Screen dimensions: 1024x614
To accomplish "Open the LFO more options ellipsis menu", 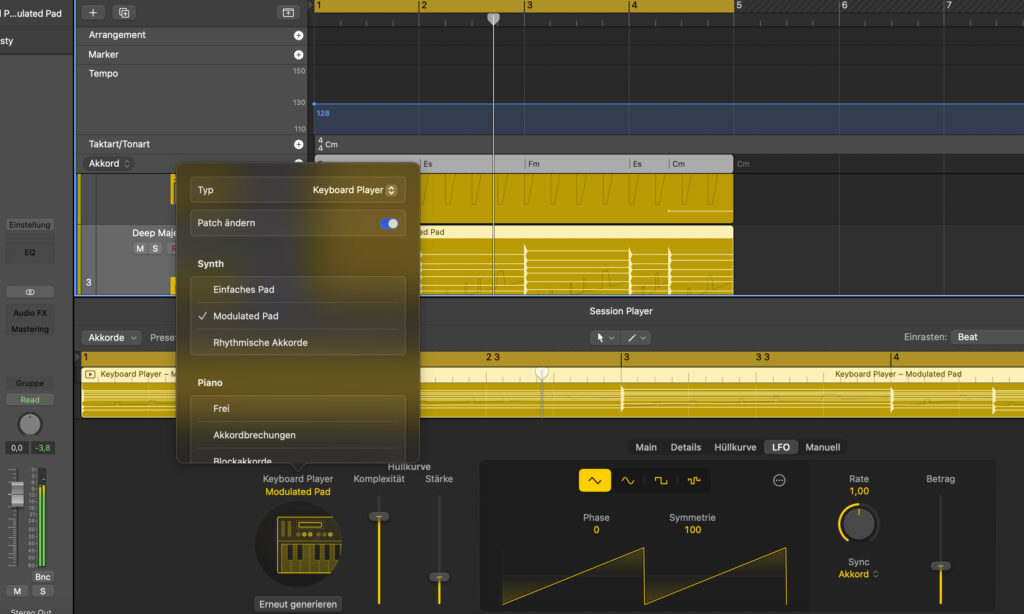I will 779,480.
